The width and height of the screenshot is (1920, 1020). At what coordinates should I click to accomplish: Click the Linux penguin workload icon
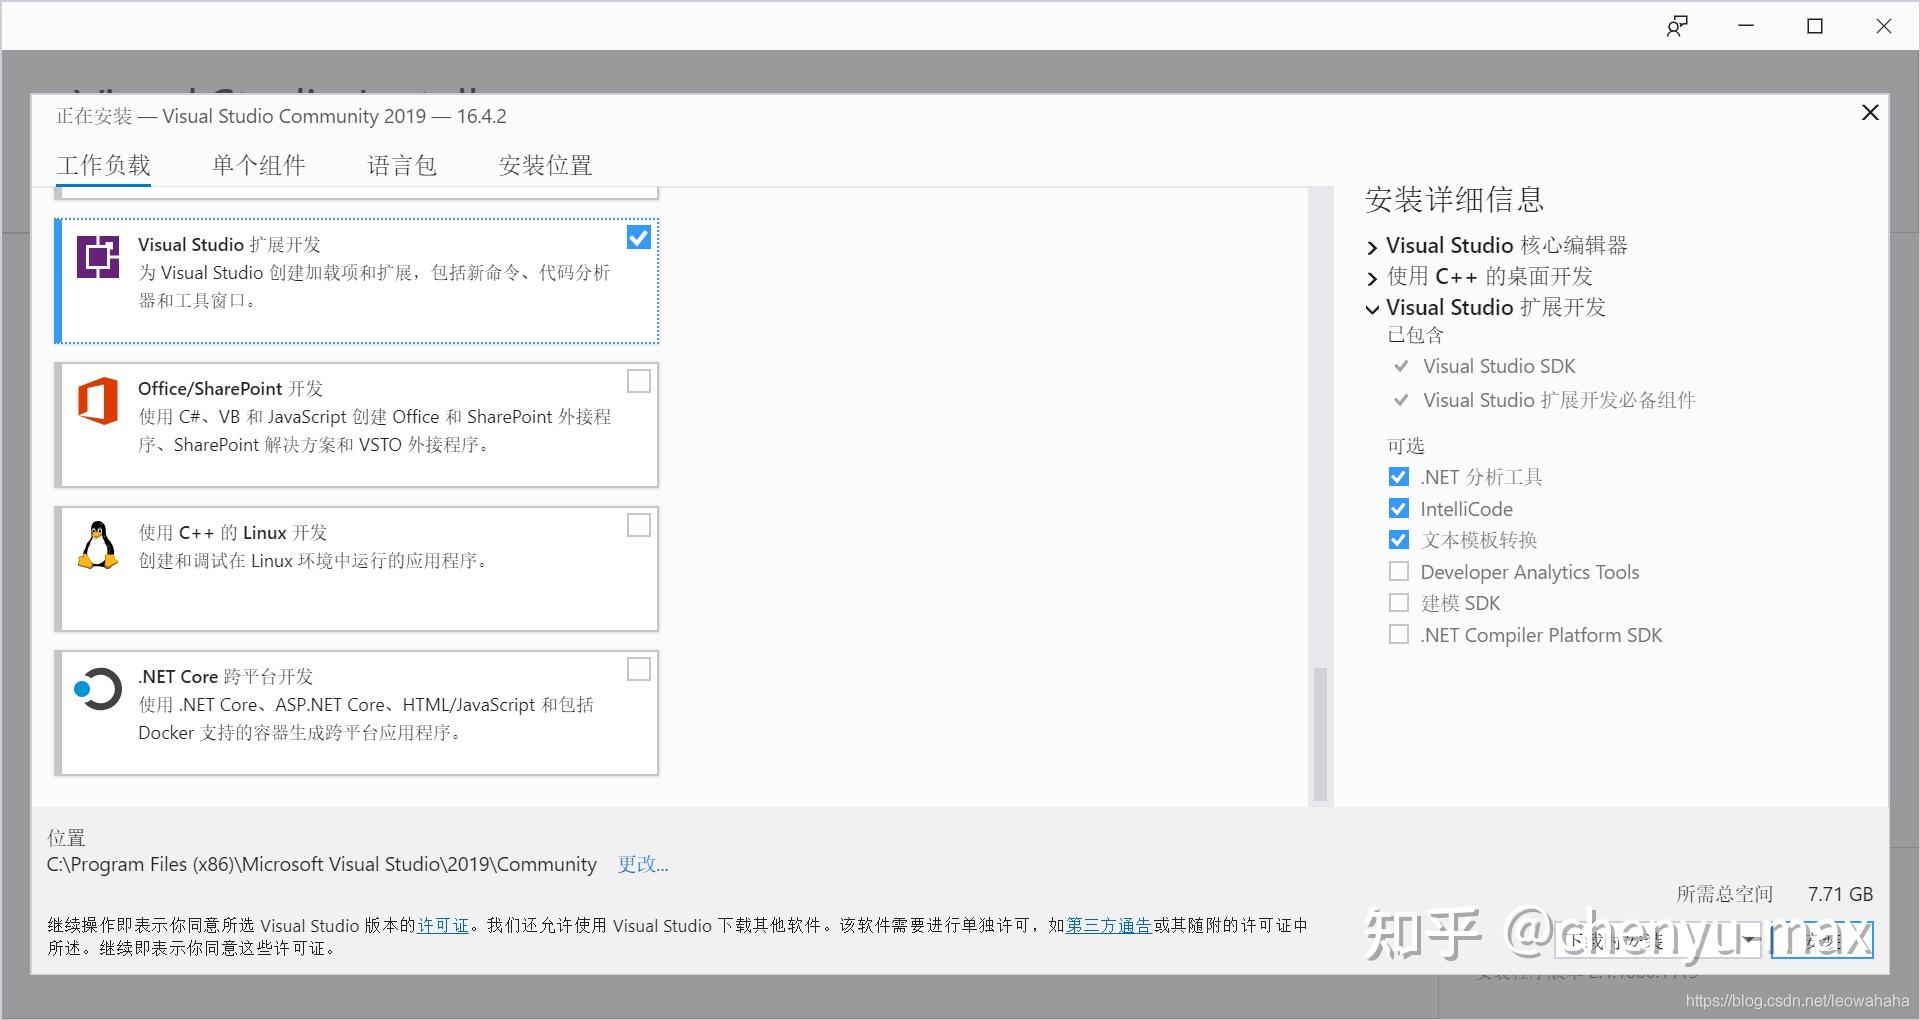pos(98,545)
